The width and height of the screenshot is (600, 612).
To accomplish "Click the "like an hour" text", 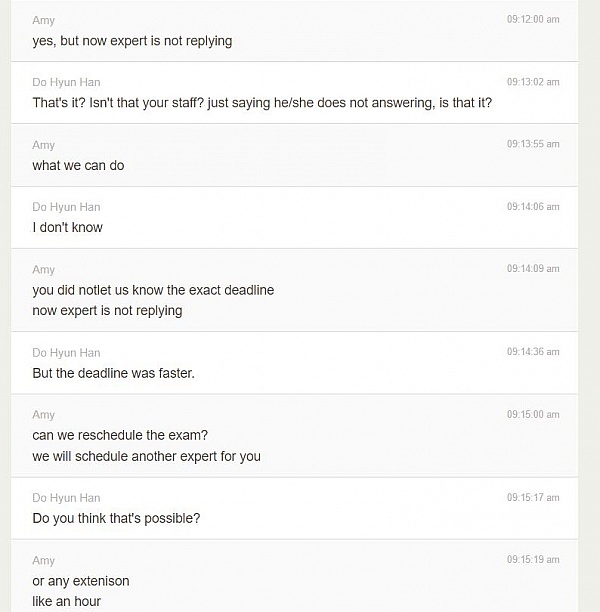I will [66, 601].
